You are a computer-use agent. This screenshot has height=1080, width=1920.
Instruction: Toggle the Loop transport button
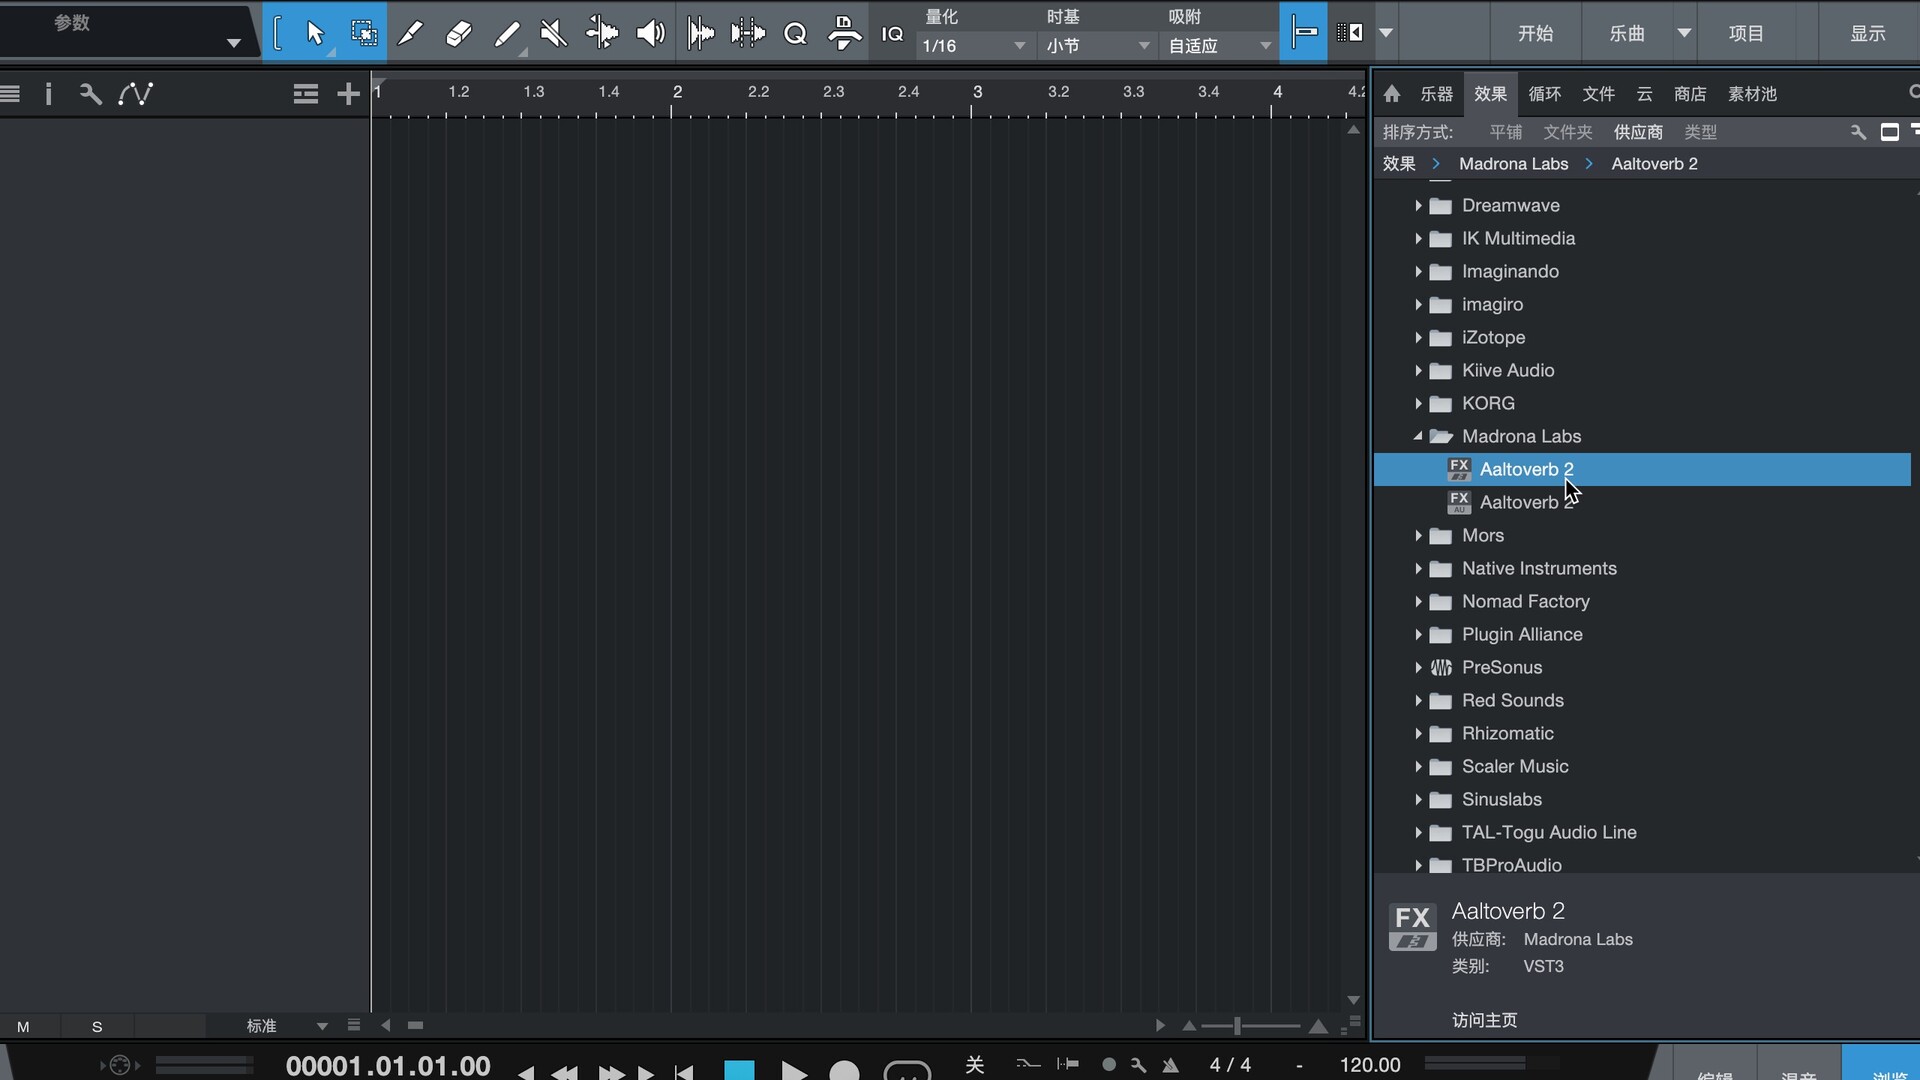tap(907, 1070)
